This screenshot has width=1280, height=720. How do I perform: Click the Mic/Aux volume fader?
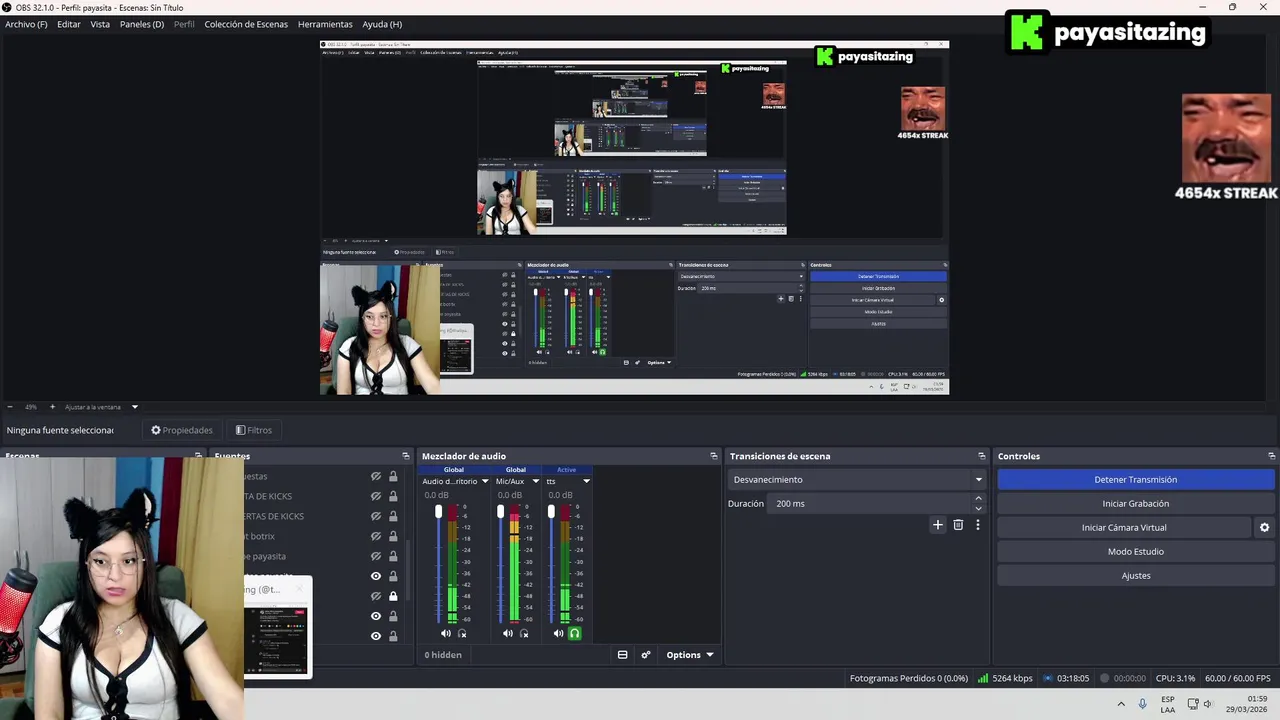(x=500, y=512)
